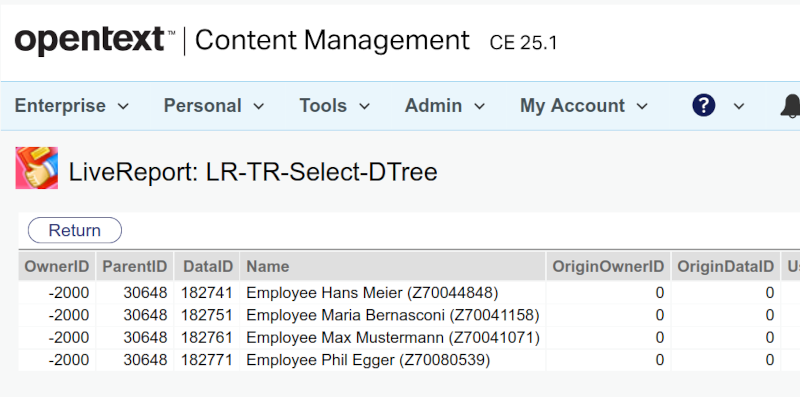Image resolution: width=800 pixels, height=397 pixels.
Task: Expand the chevron next to help icon
Action: [x=738, y=106]
